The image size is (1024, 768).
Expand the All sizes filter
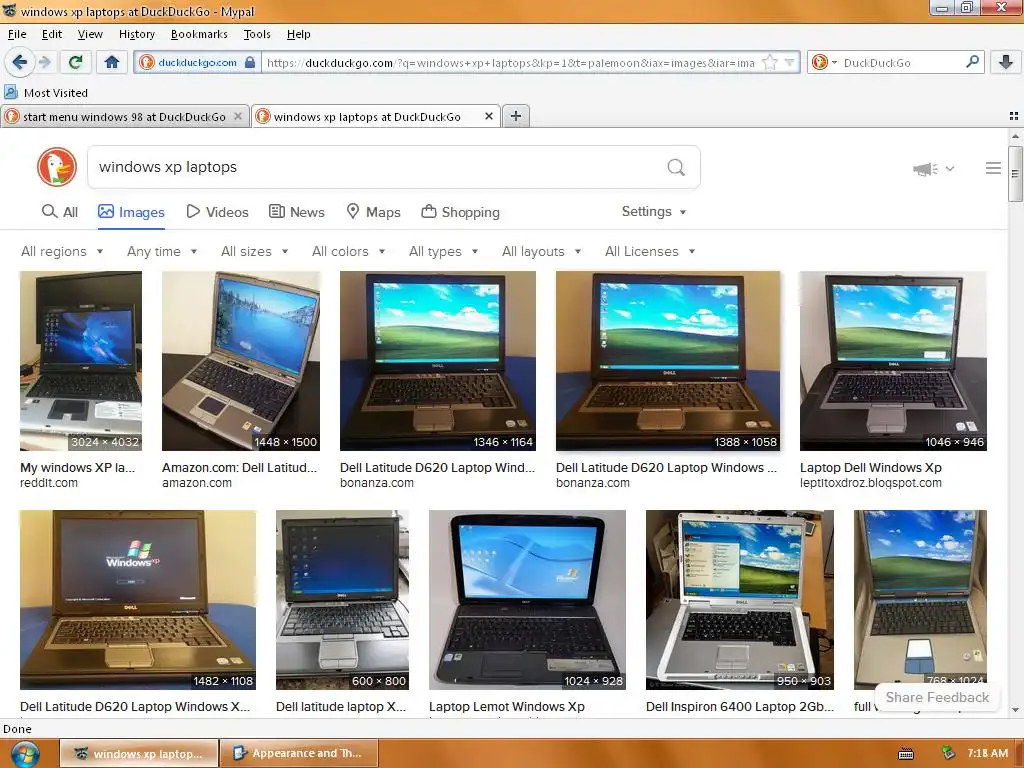(x=255, y=251)
